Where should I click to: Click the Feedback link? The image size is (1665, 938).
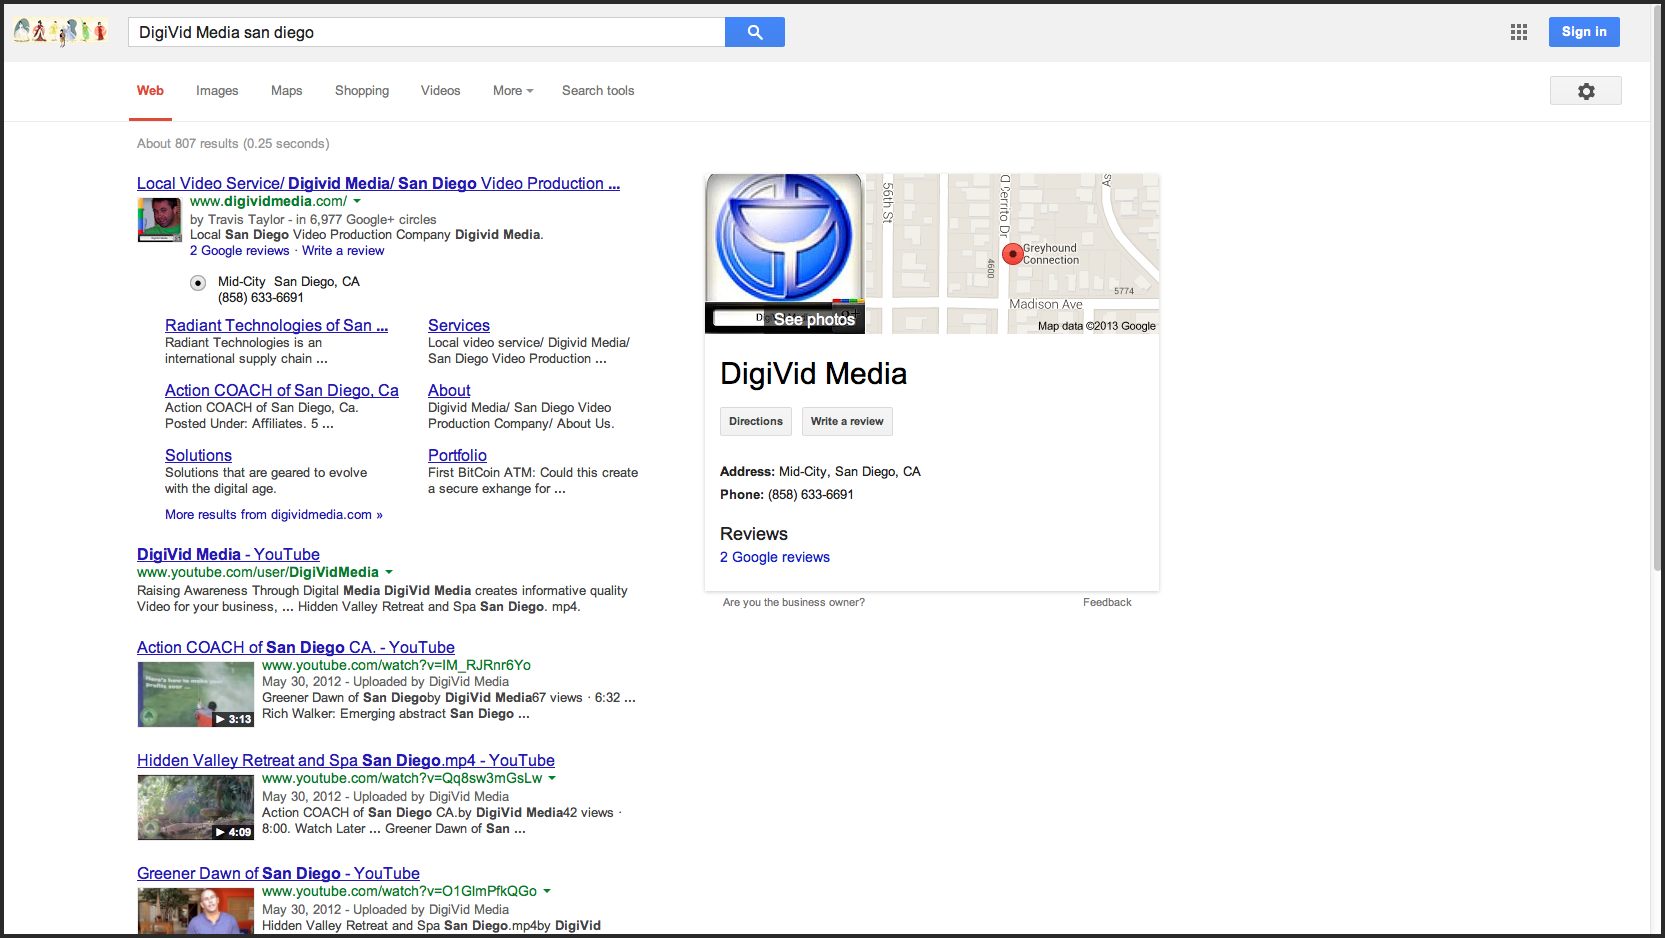tap(1107, 603)
